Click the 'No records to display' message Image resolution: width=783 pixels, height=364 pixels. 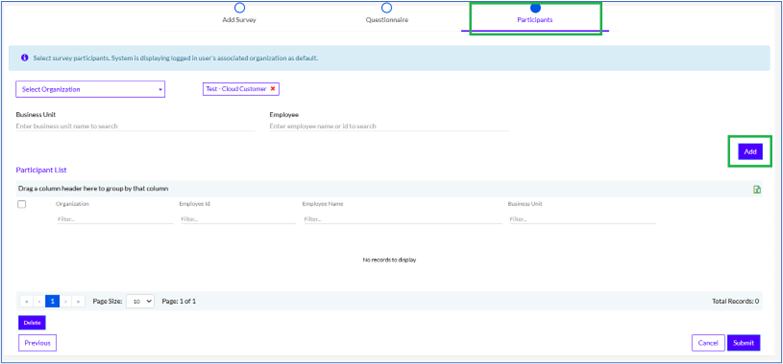coord(390,260)
